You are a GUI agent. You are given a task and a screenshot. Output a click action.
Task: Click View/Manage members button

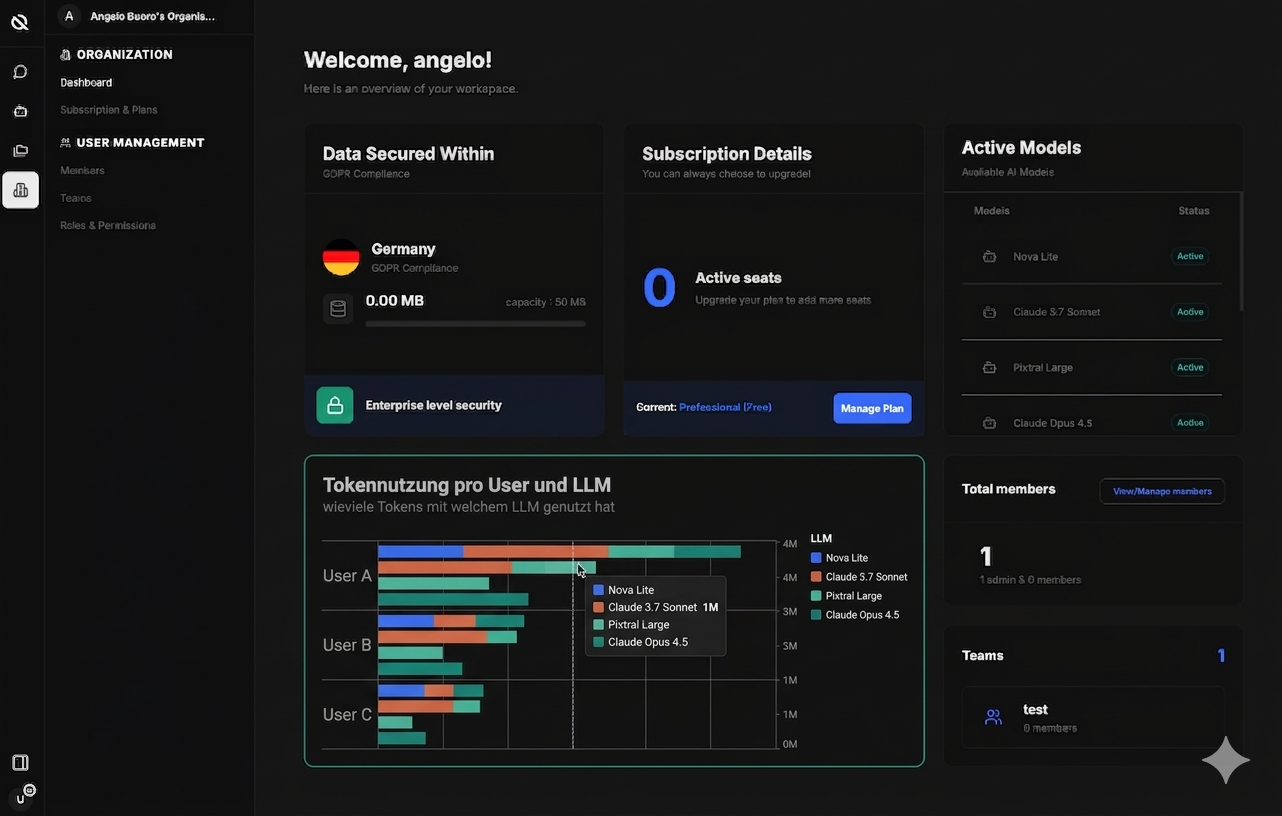click(1161, 491)
